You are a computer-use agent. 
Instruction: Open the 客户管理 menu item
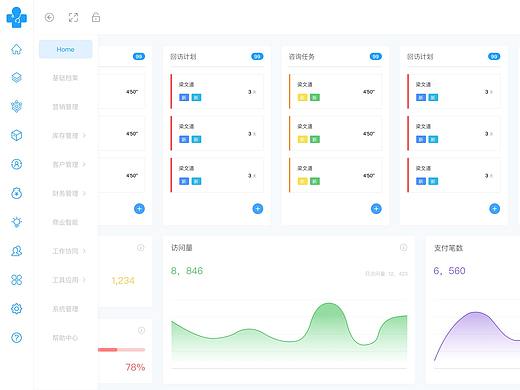[x=65, y=164]
